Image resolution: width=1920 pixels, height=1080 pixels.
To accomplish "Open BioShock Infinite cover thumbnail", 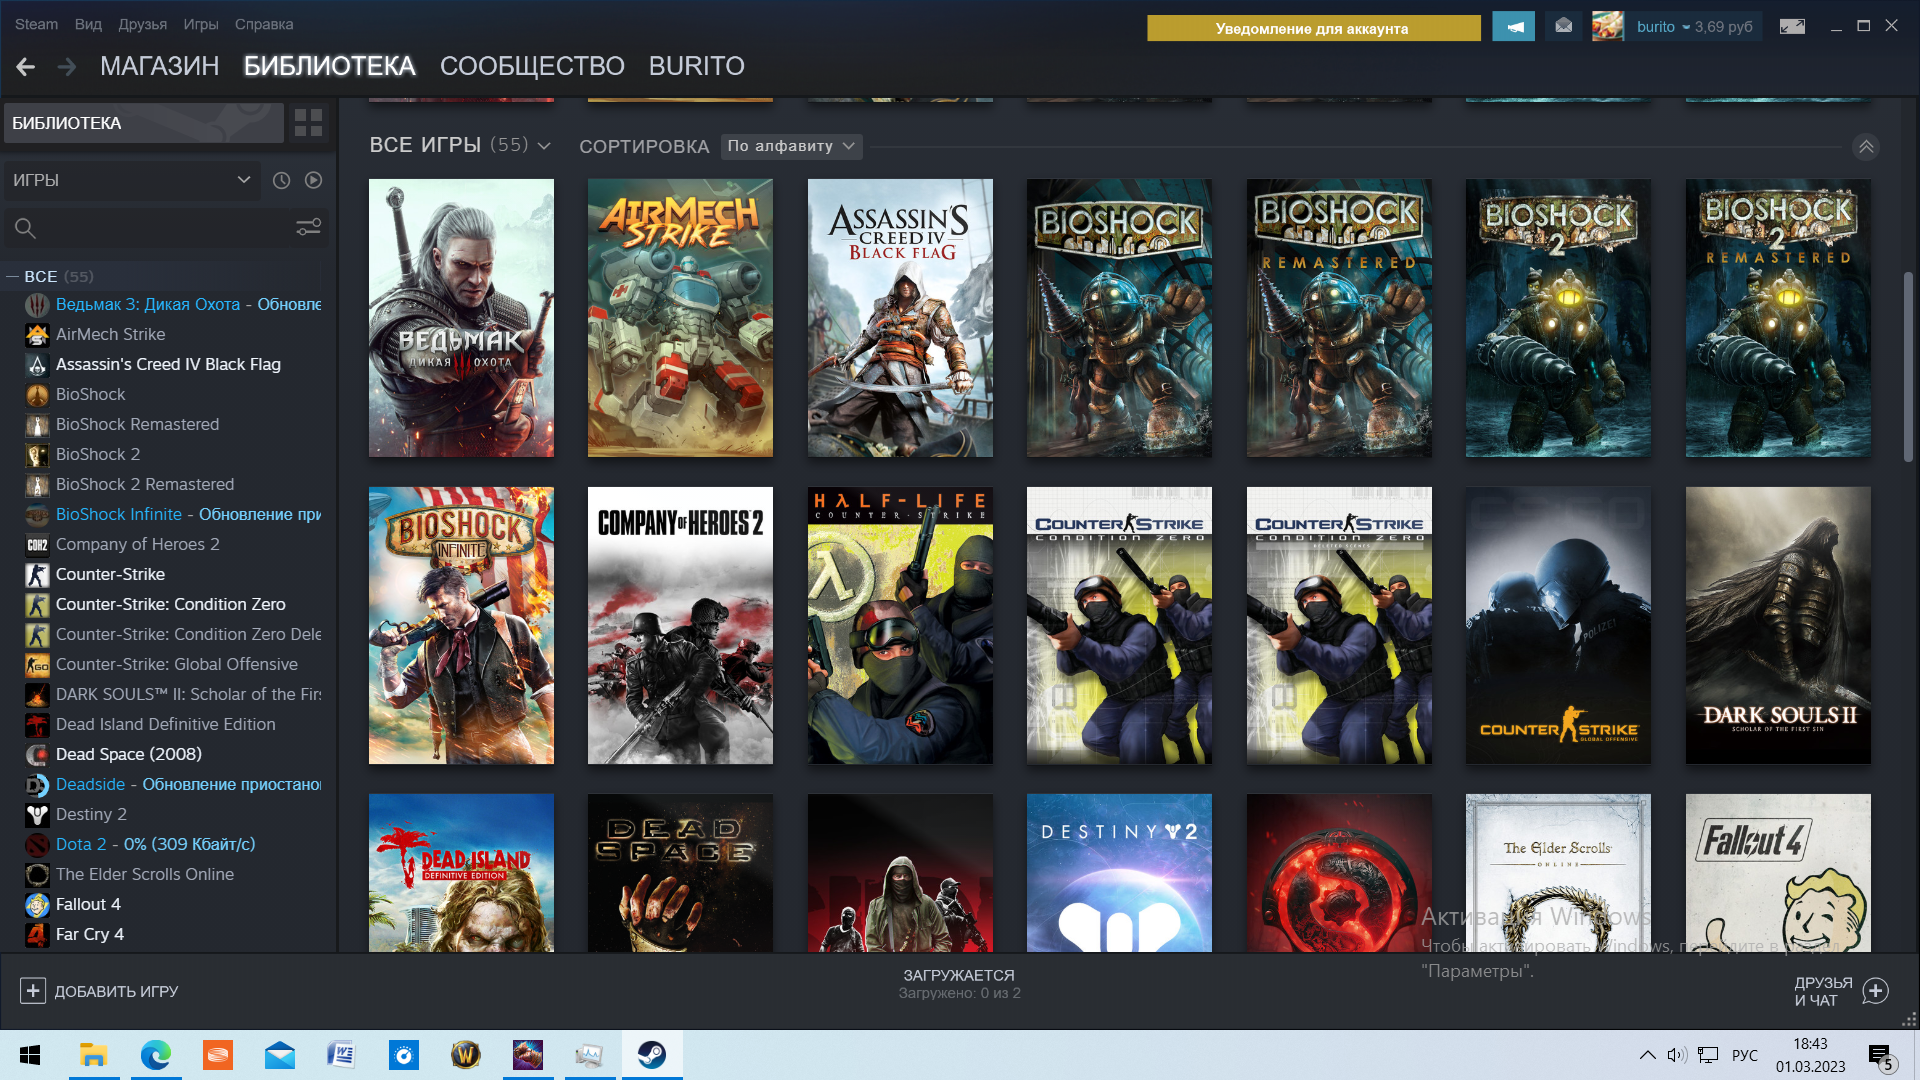I will tap(461, 625).
